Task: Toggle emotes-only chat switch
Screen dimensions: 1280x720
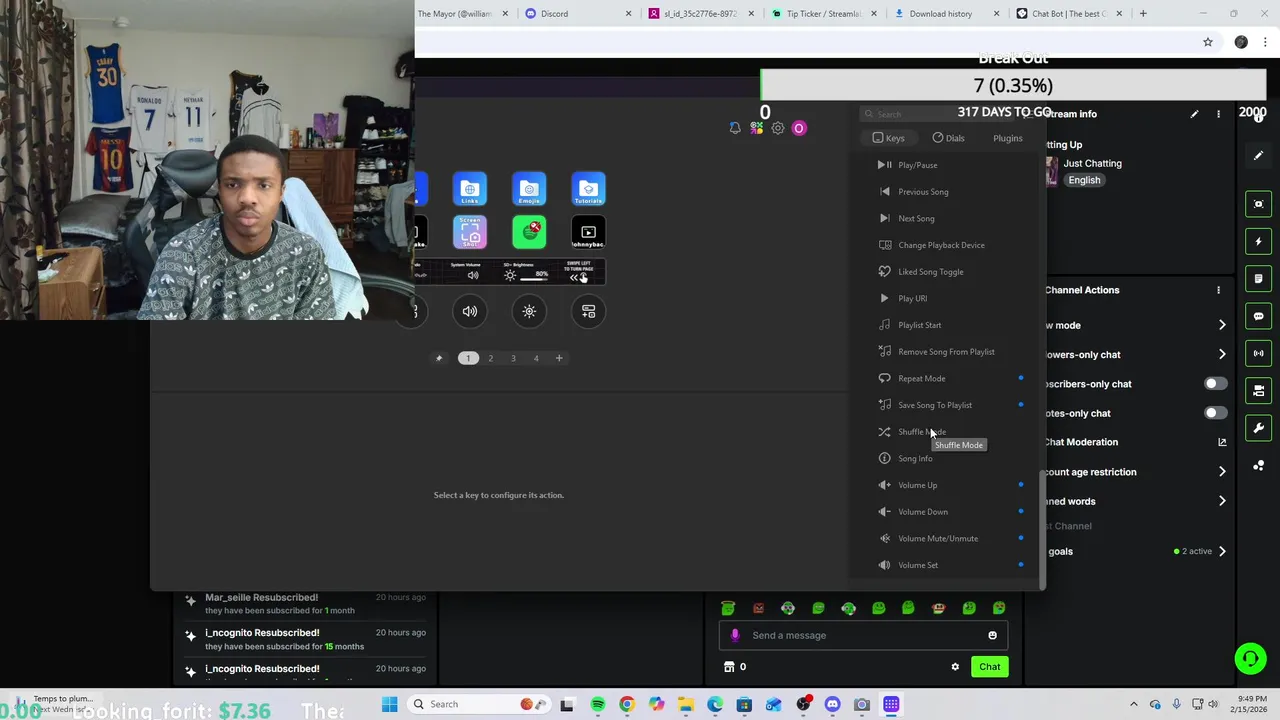Action: (x=1214, y=413)
